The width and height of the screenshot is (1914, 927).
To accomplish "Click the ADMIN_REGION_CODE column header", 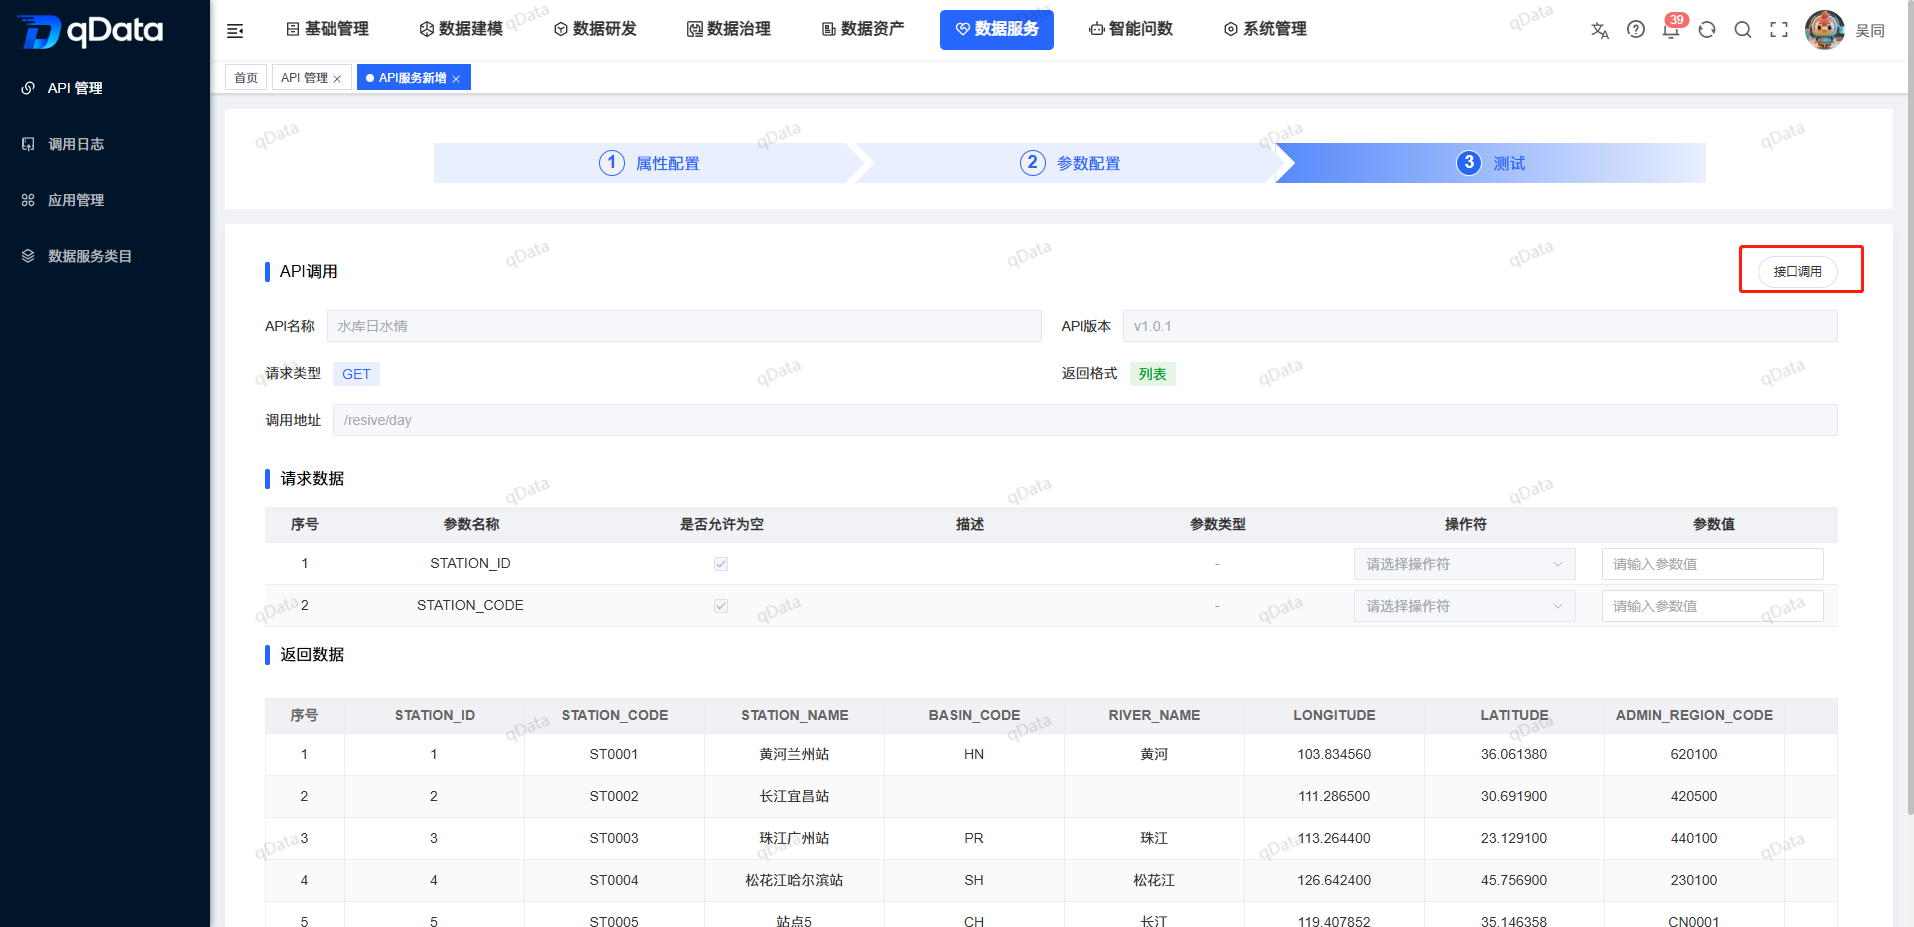I will (x=1694, y=715).
